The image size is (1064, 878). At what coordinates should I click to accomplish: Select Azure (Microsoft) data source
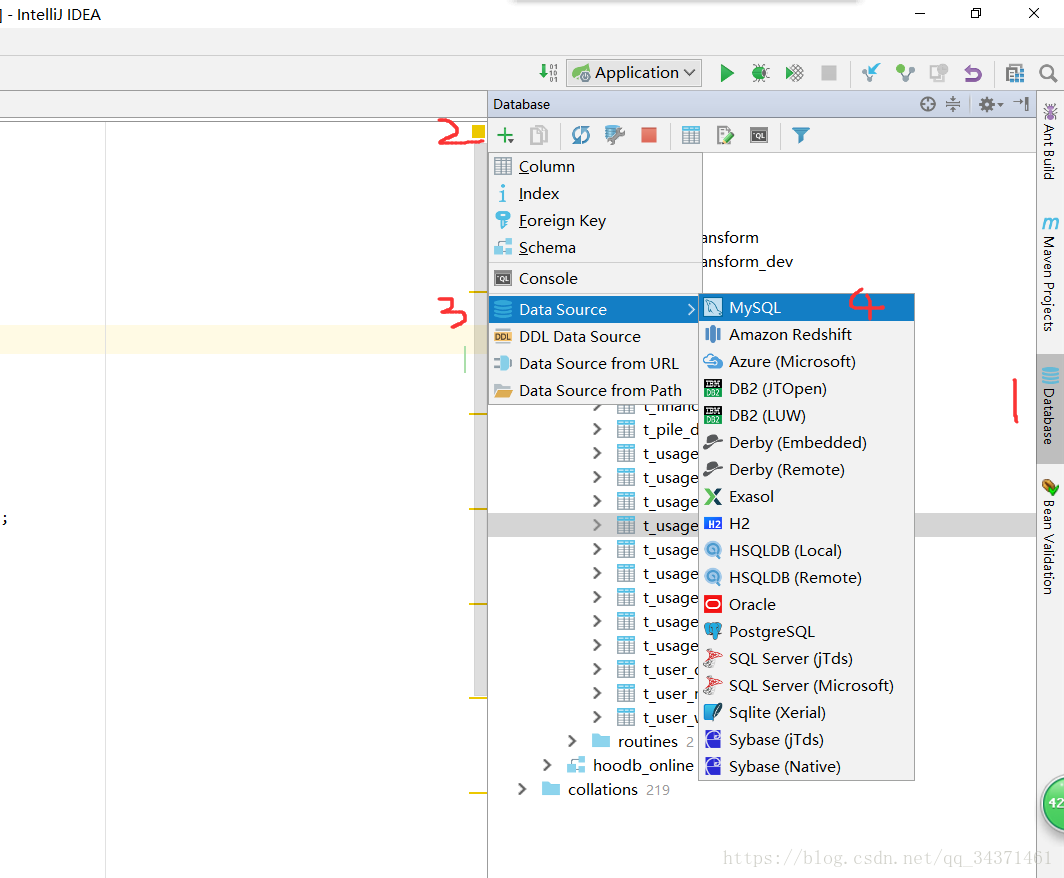(x=807, y=362)
